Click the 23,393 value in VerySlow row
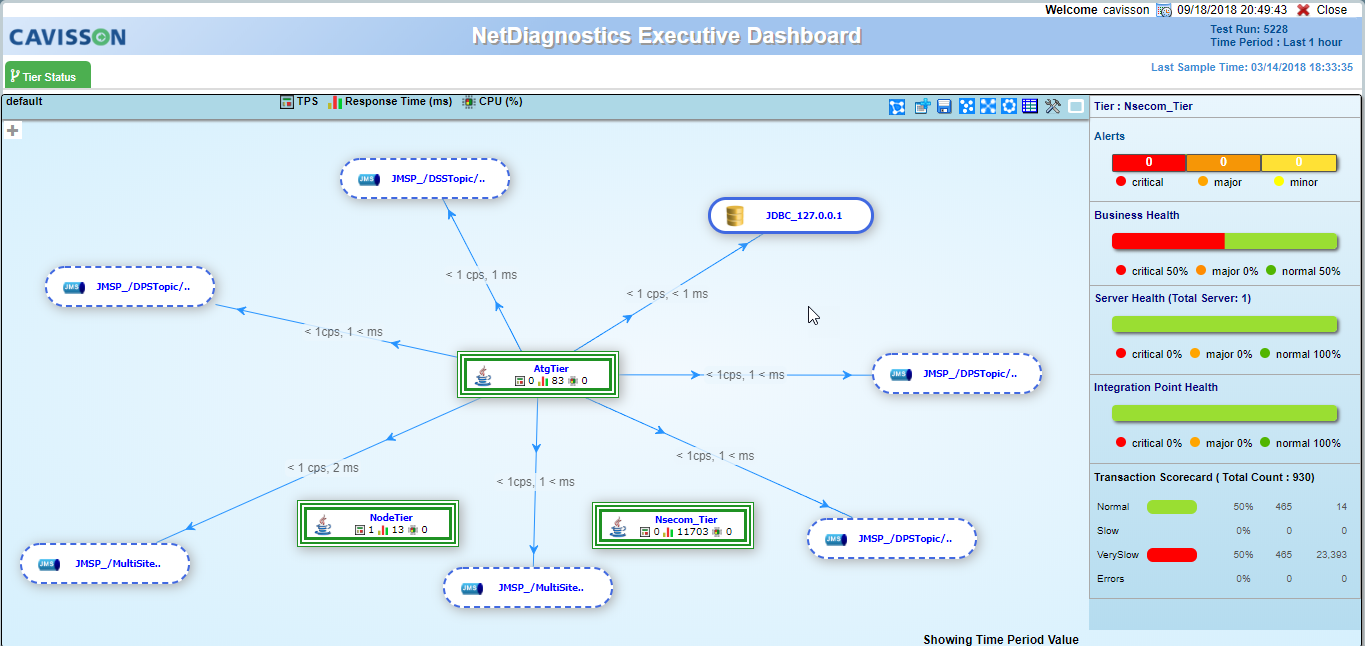 pyautogui.click(x=1331, y=555)
